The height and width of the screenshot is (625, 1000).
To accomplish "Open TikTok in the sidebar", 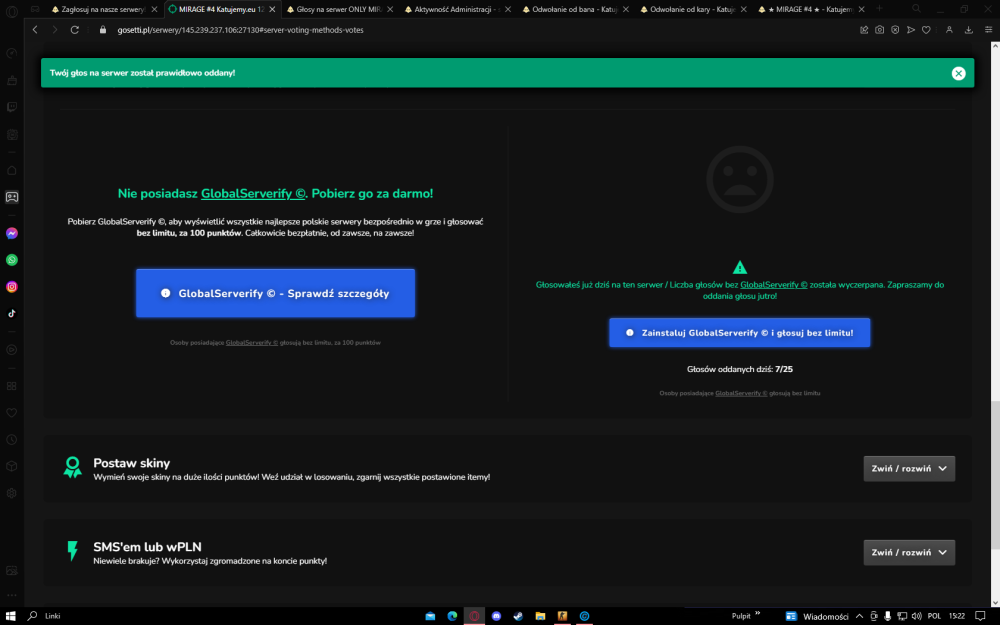I will point(11,313).
